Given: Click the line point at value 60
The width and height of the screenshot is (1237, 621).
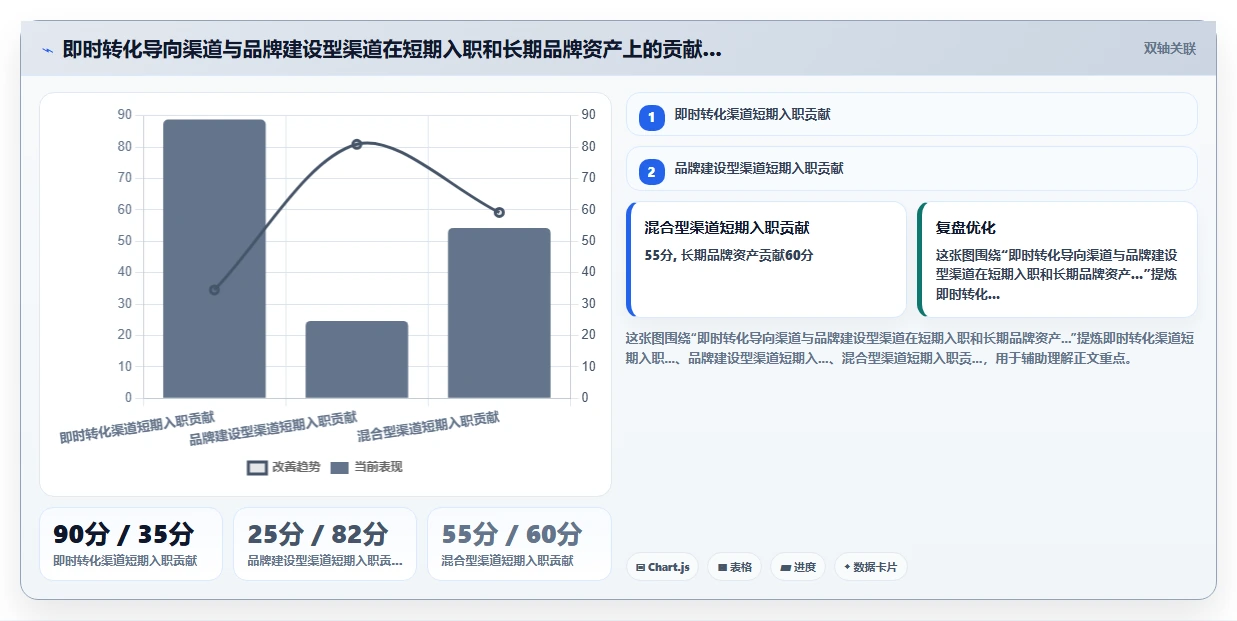Looking at the screenshot, I should point(499,212).
